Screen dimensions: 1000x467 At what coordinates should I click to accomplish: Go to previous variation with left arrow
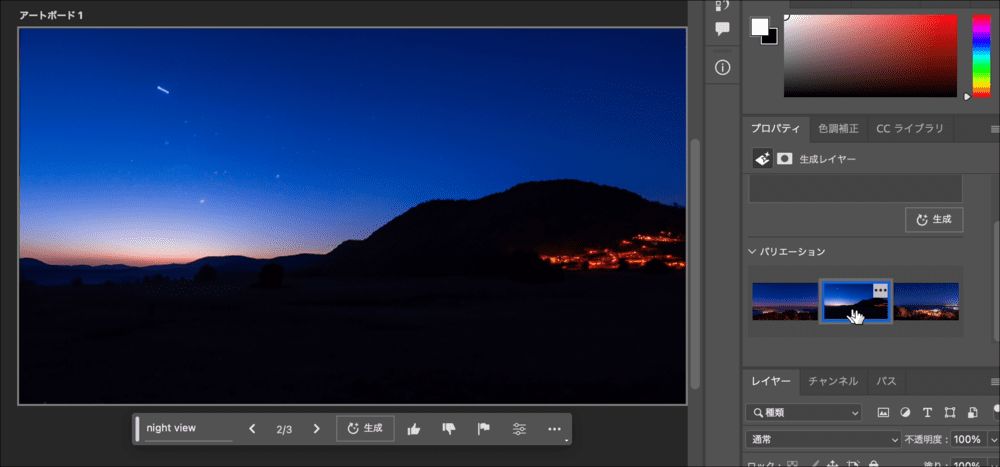point(252,429)
